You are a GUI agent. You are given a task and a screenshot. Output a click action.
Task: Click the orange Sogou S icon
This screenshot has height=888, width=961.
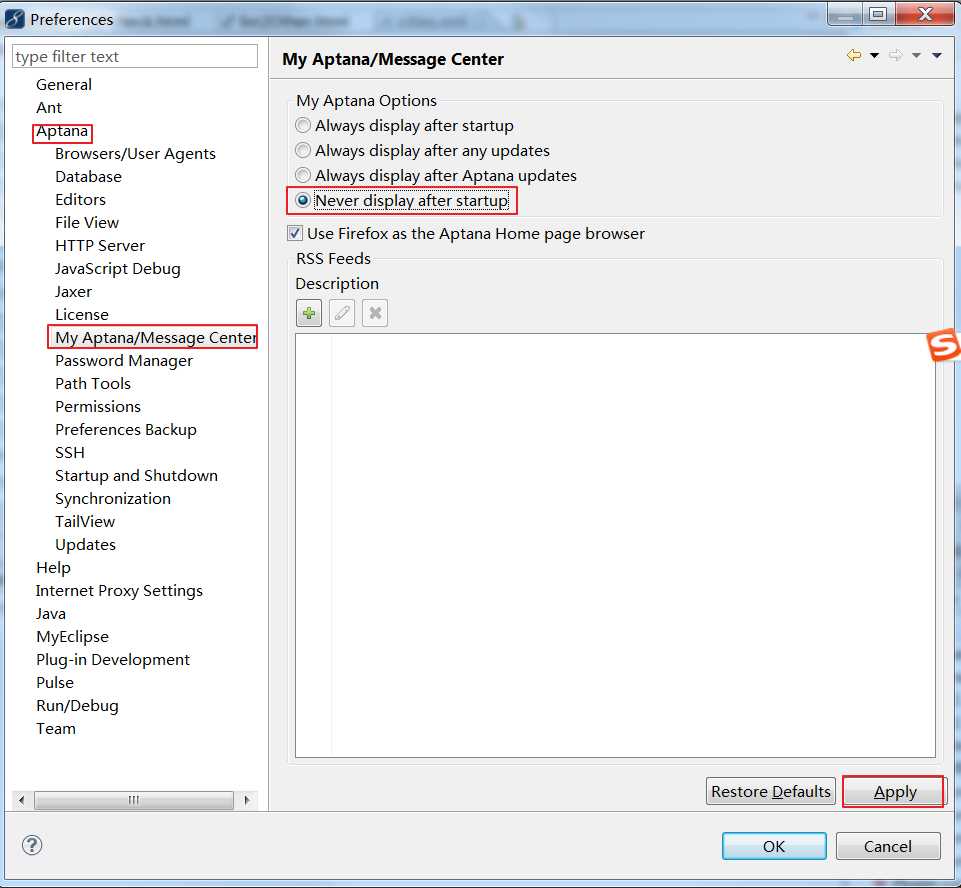pyautogui.click(x=943, y=345)
